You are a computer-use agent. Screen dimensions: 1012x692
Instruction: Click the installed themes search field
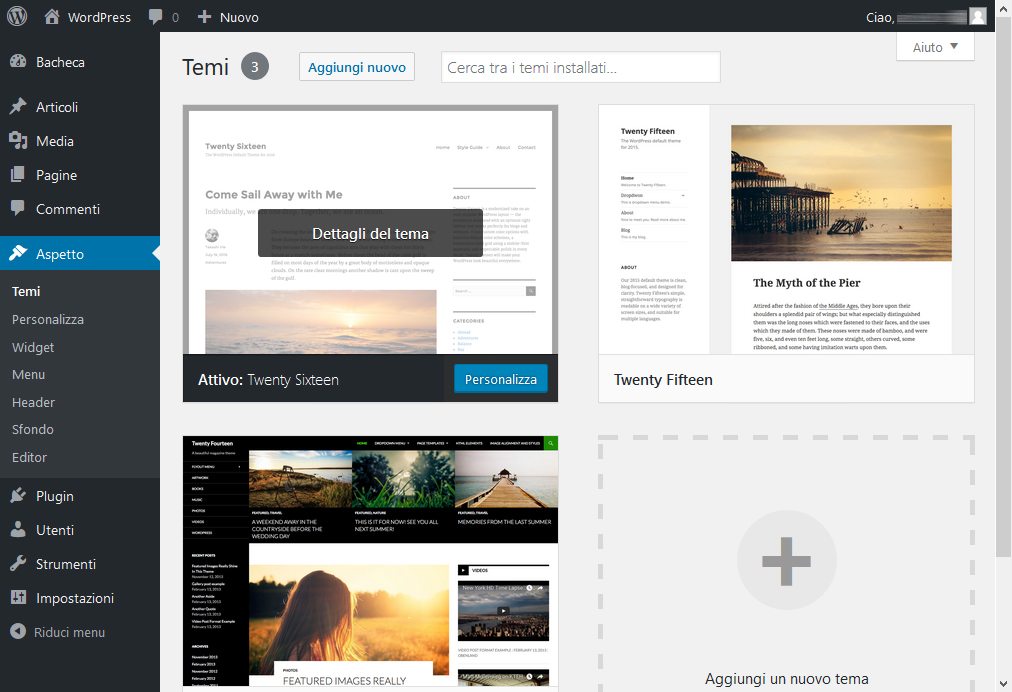point(580,67)
